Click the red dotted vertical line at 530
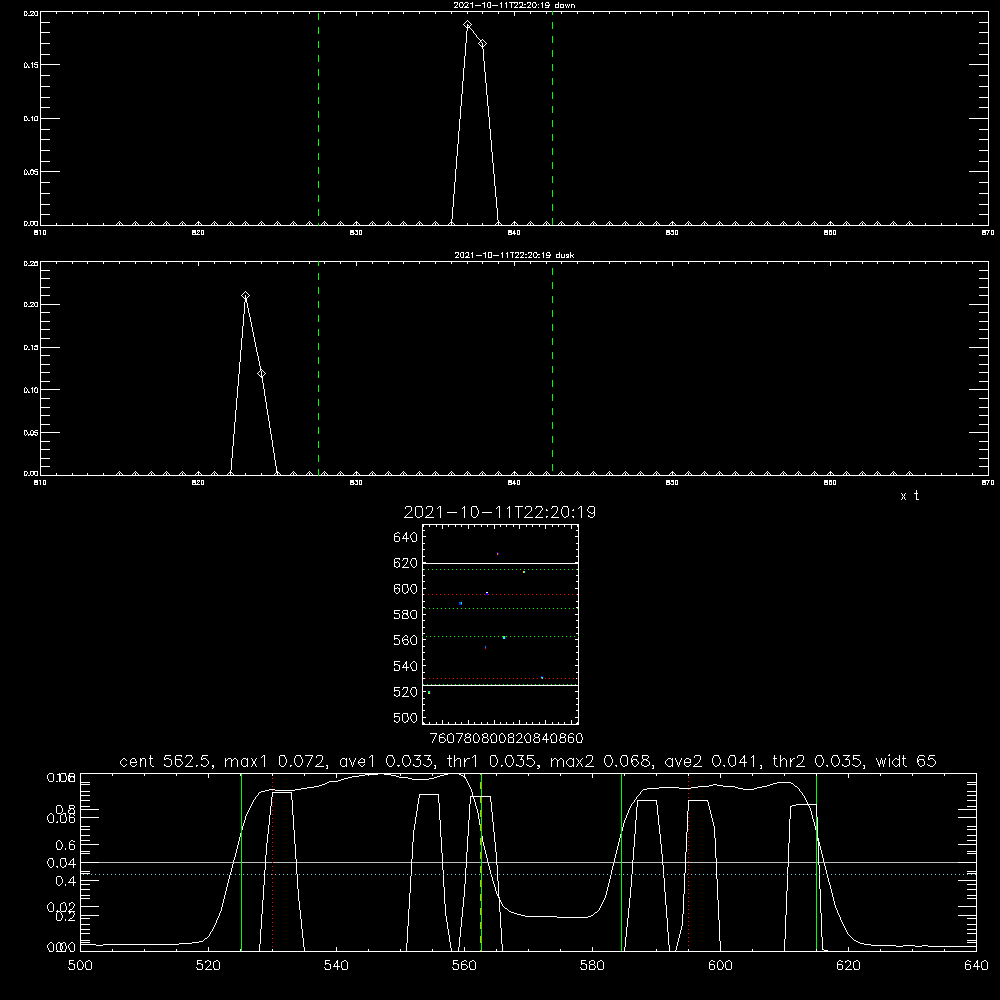This screenshot has width=1000, height=1000. tap(272, 862)
